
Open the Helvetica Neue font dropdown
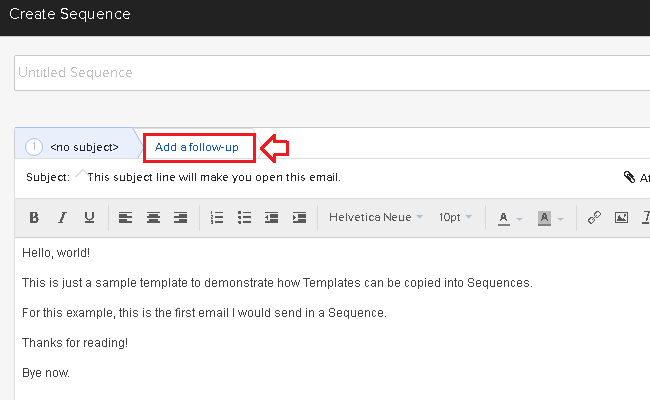point(375,217)
